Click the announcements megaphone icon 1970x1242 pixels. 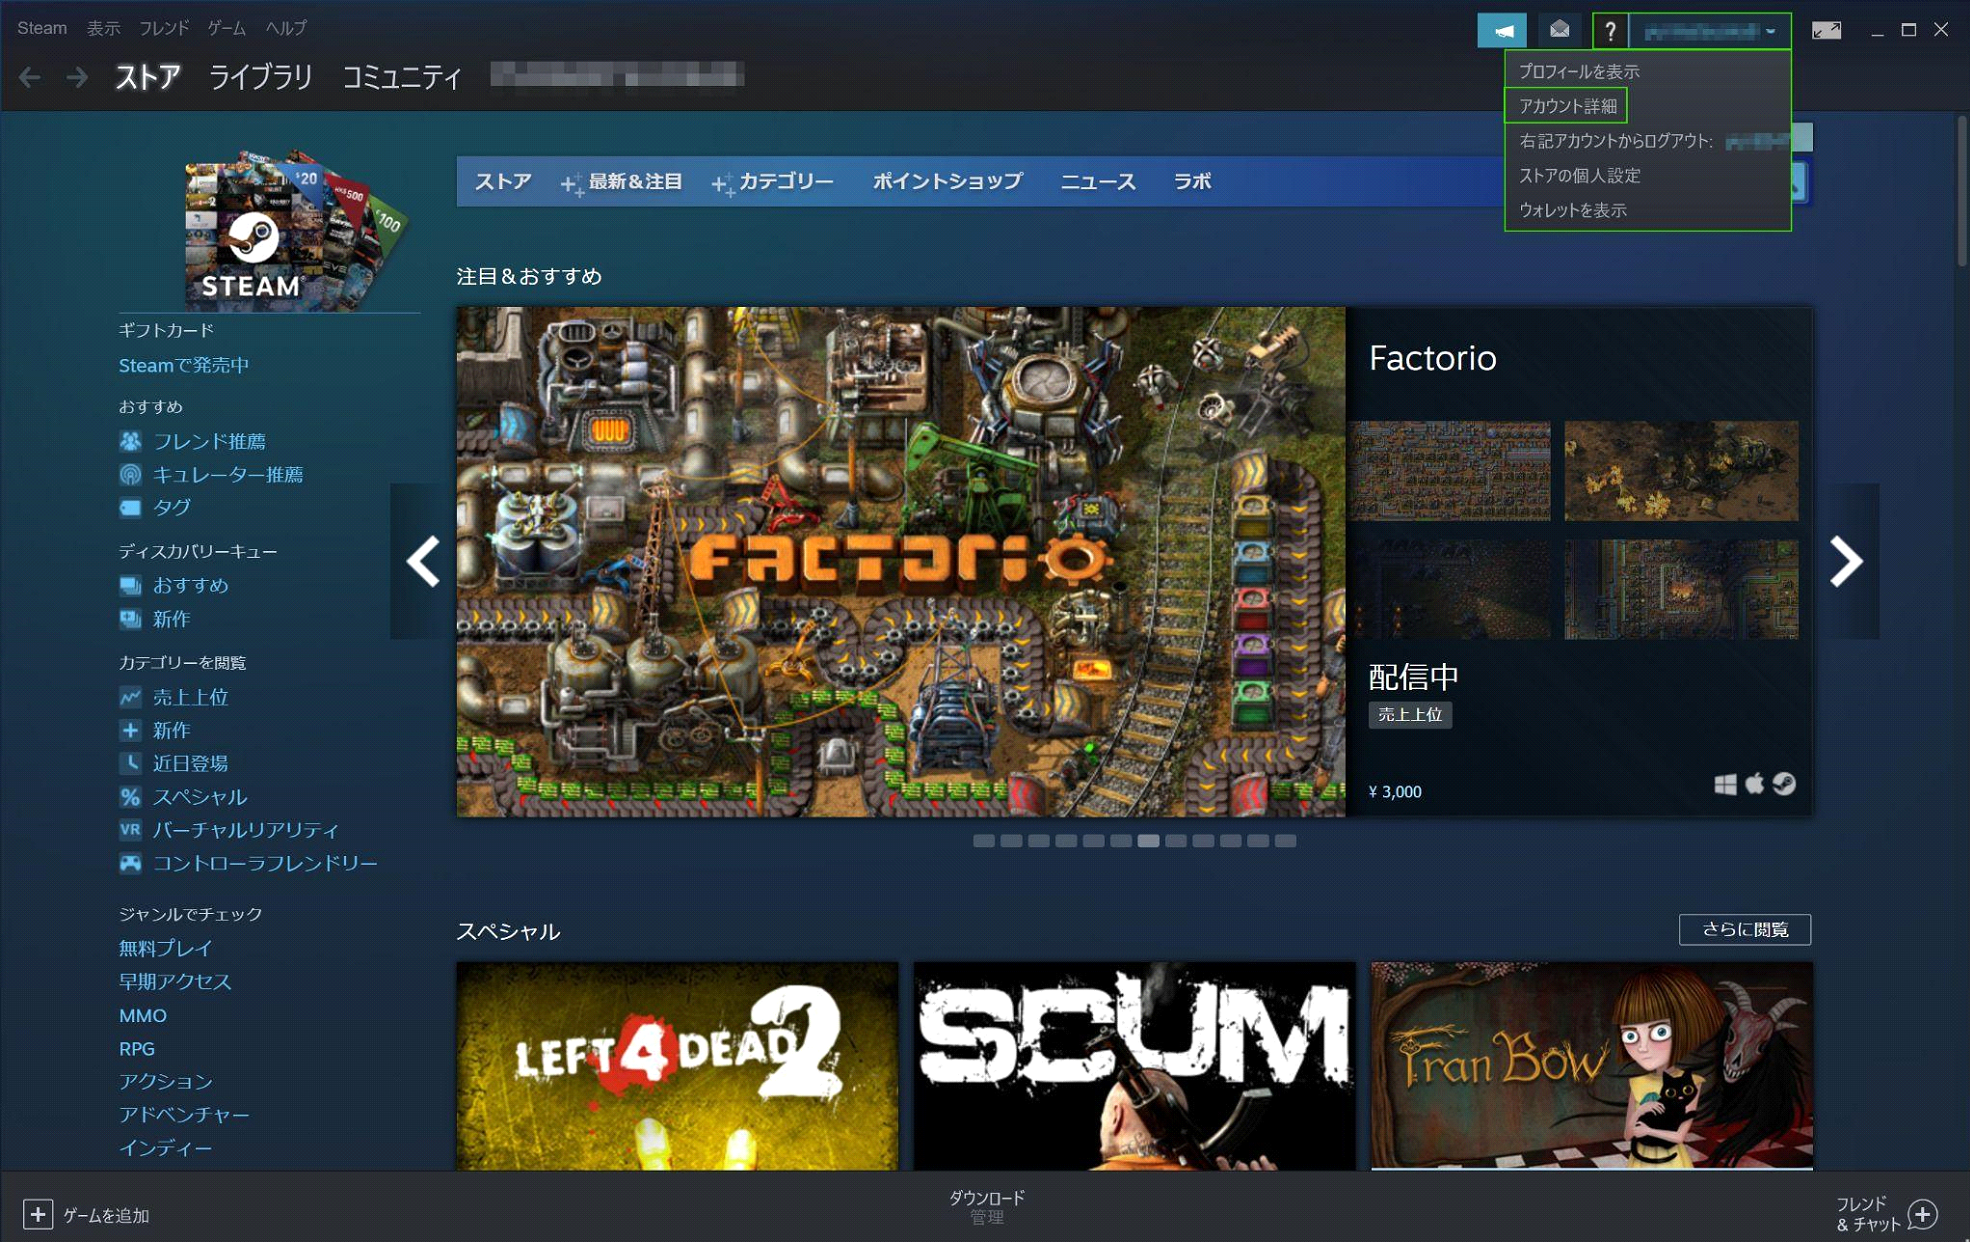[x=1501, y=30]
